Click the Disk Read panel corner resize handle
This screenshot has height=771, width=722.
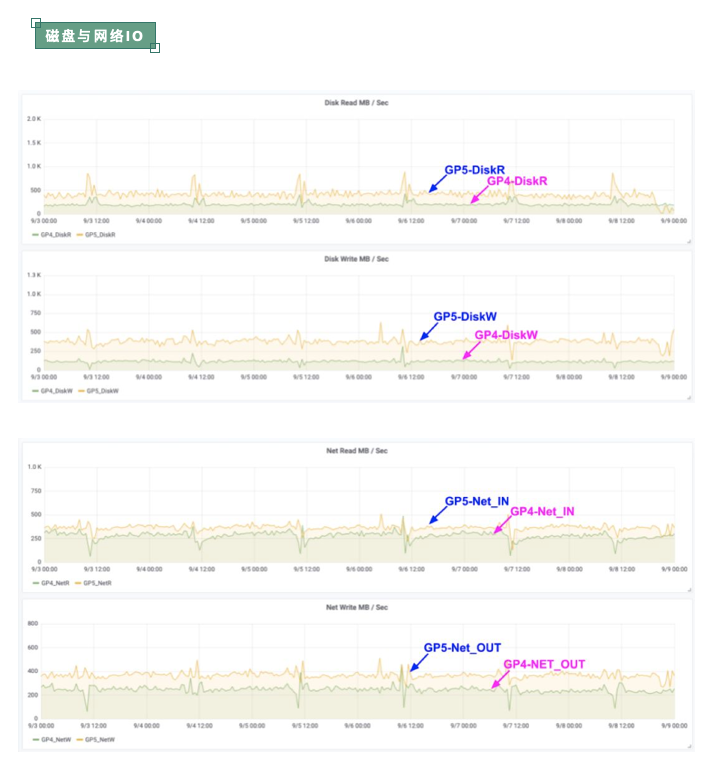pos(689,241)
